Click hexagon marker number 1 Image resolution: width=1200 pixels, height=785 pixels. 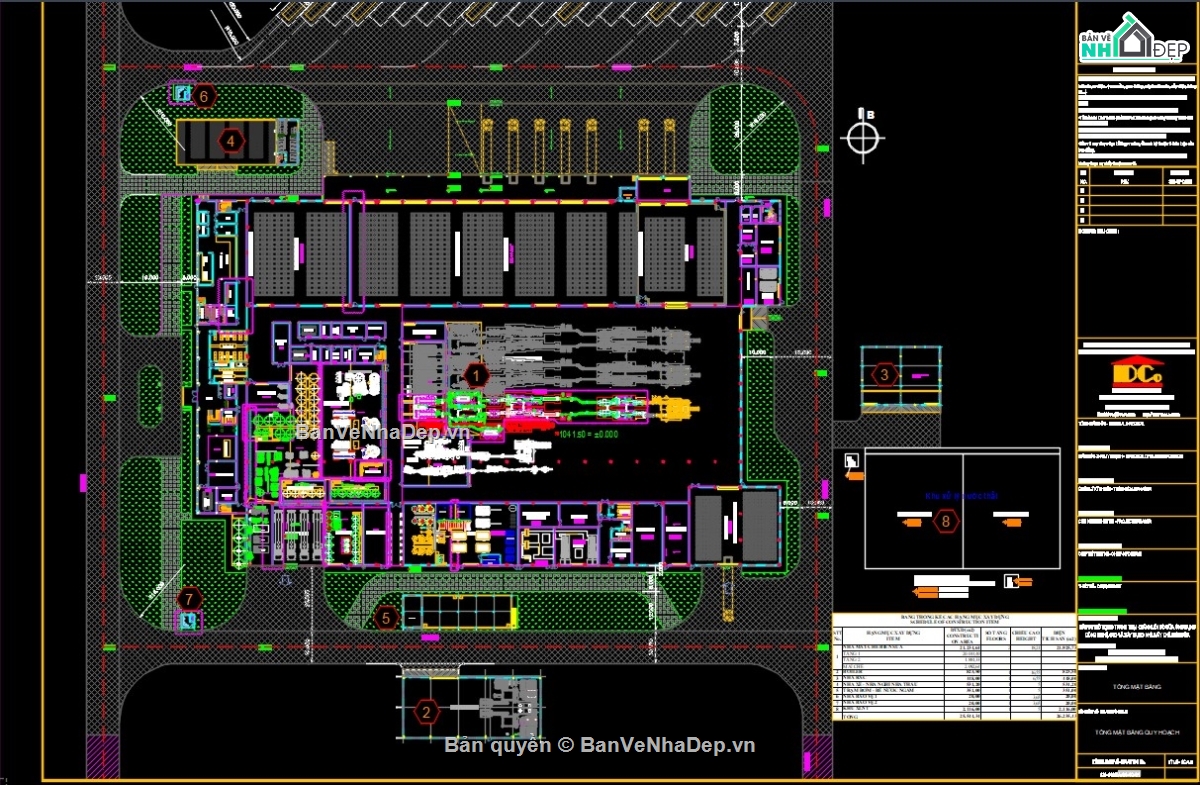point(477,376)
